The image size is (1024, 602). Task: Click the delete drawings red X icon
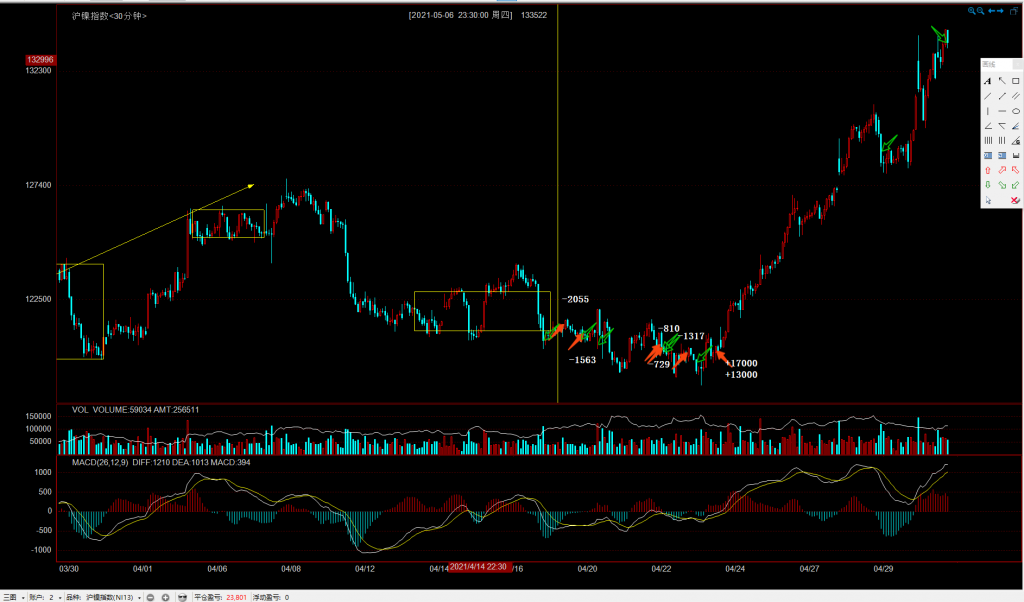[x=1016, y=200]
